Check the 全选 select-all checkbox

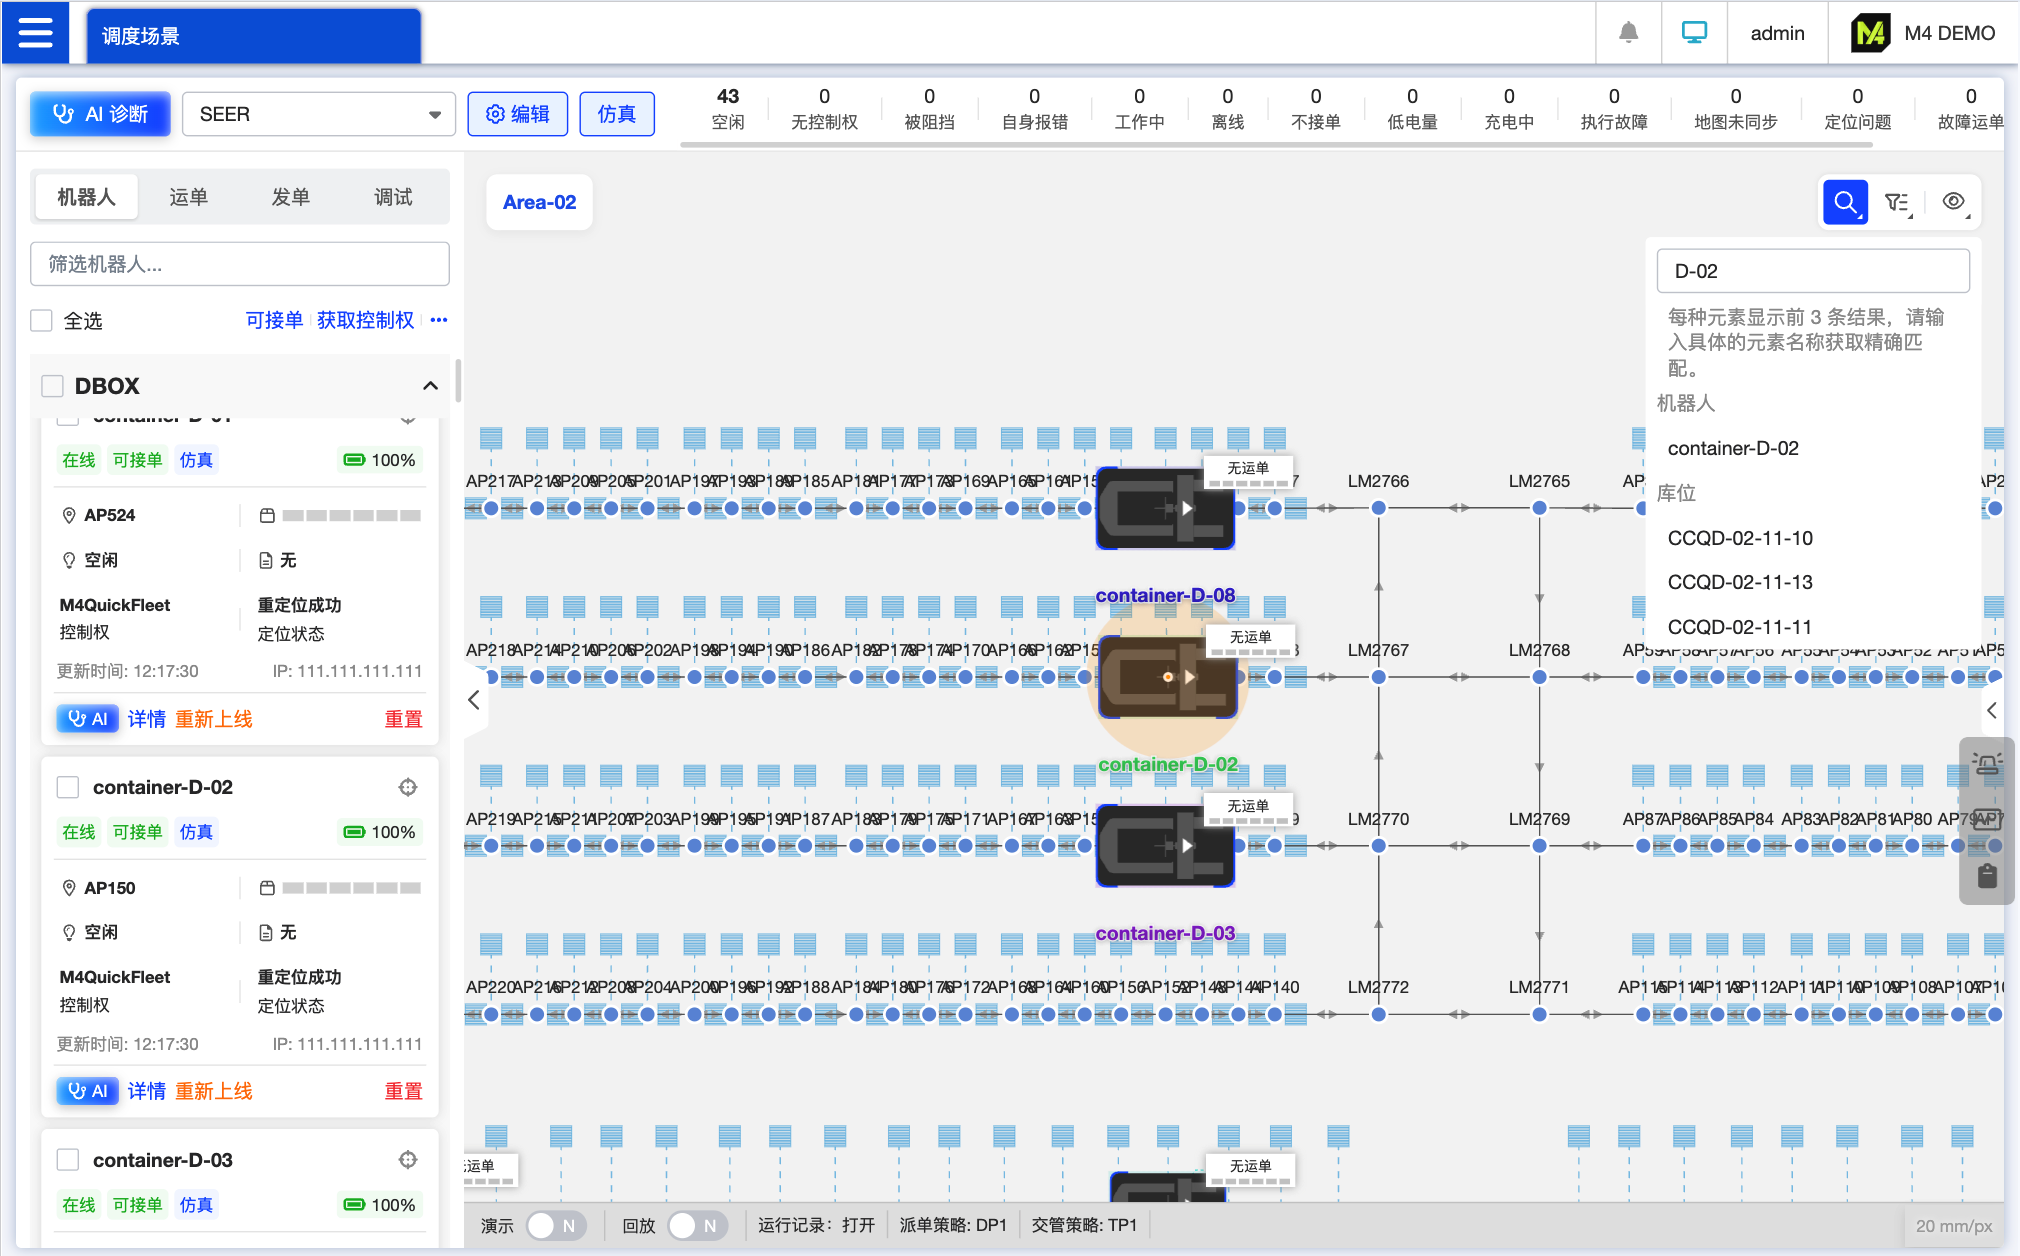[x=42, y=321]
